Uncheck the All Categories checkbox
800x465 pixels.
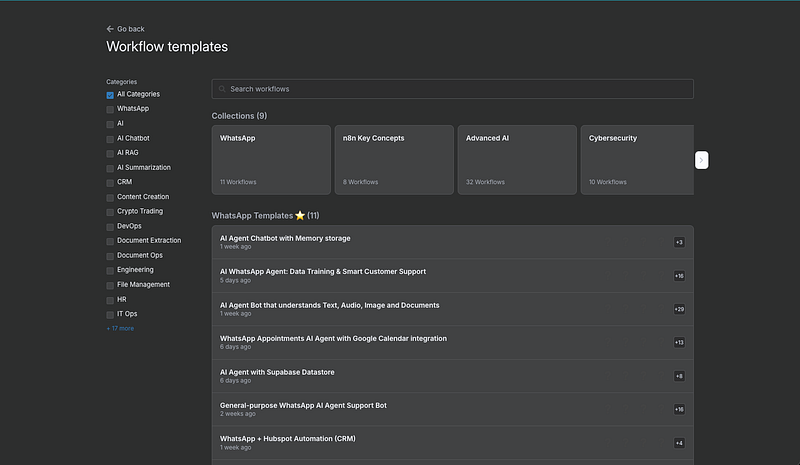pyautogui.click(x=110, y=95)
